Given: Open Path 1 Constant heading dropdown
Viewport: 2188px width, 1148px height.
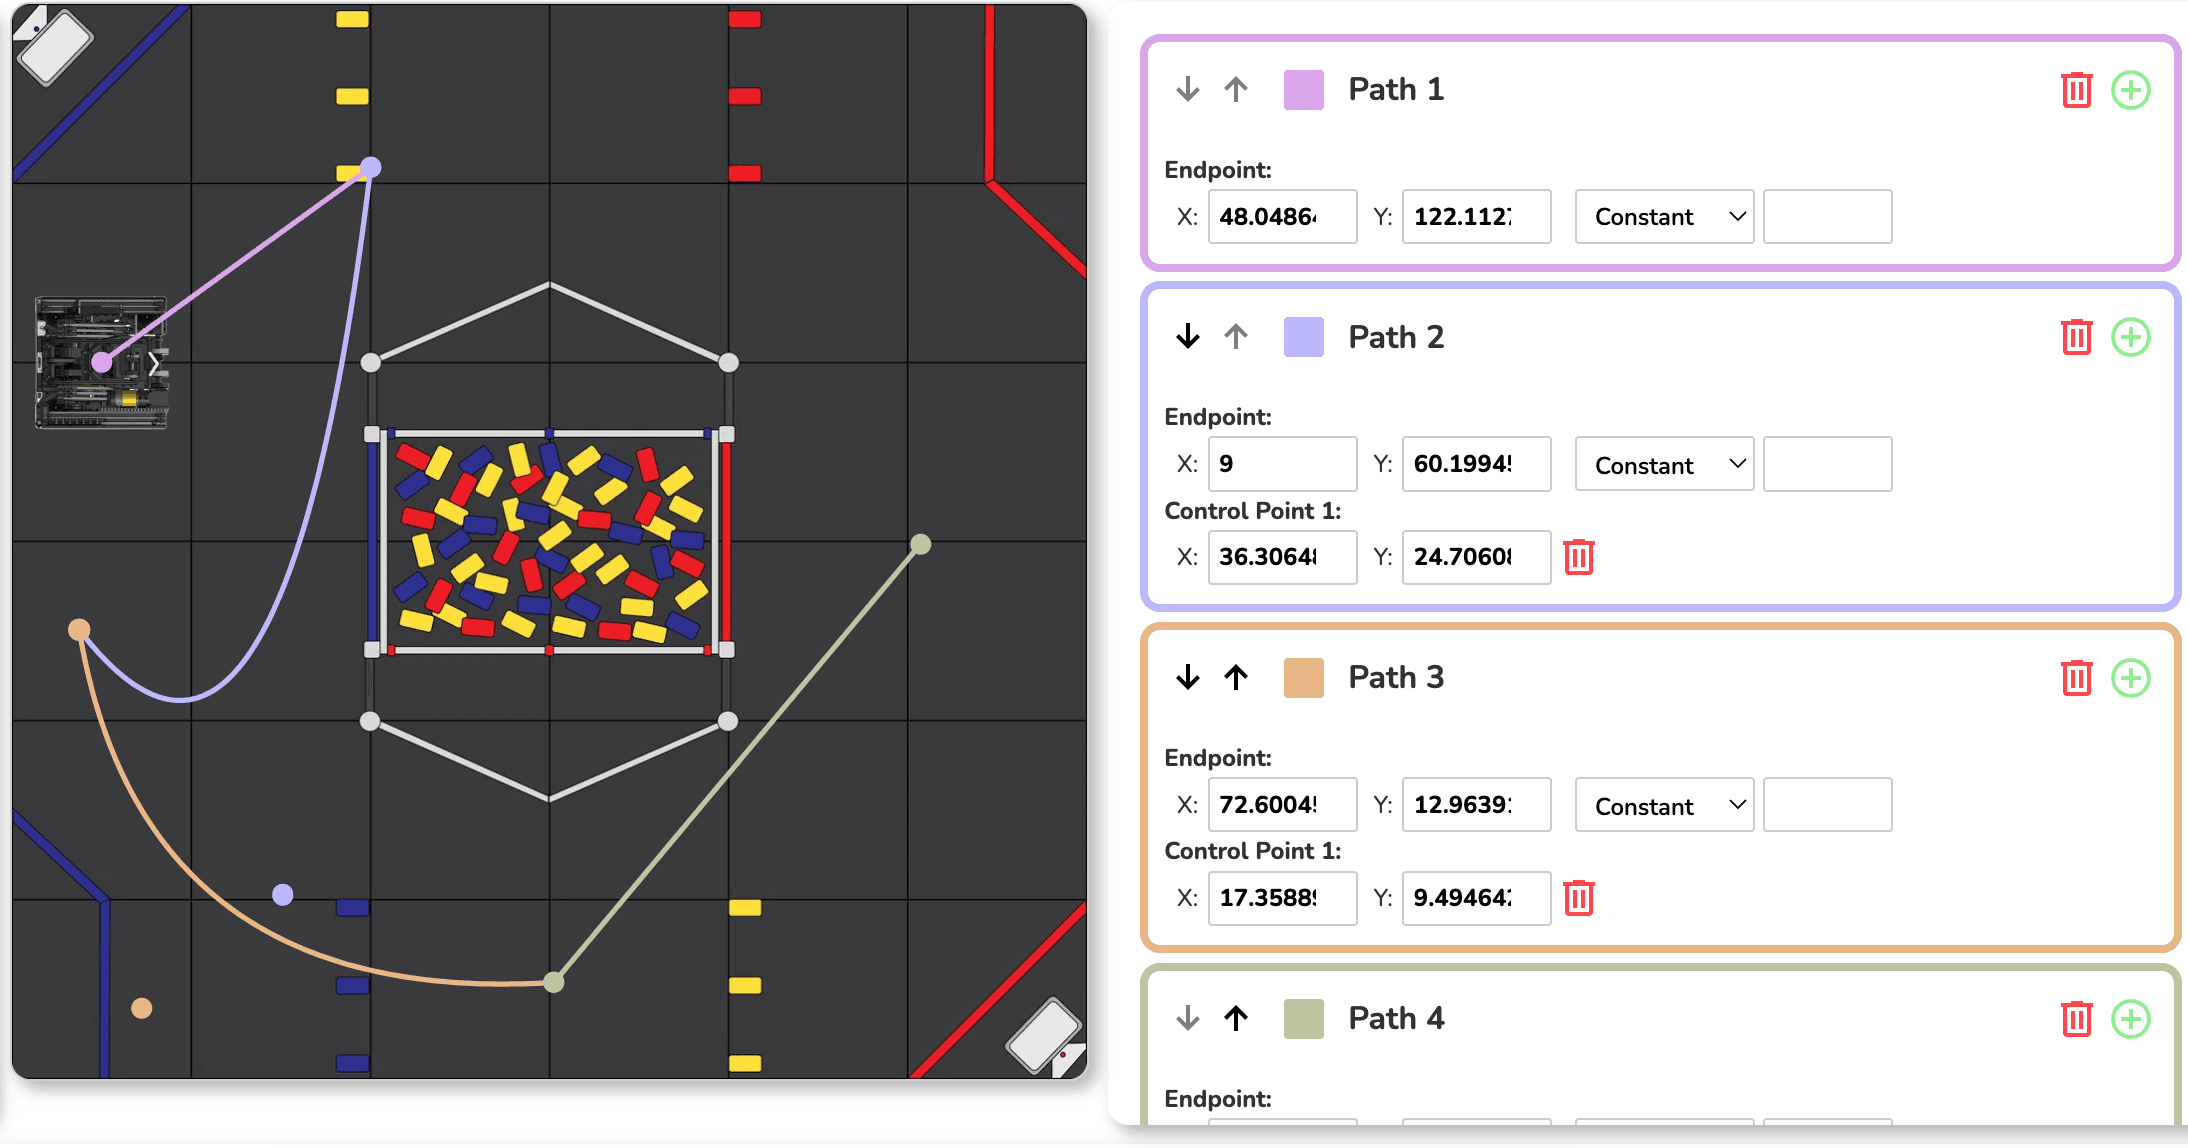Looking at the screenshot, I should click(1664, 217).
